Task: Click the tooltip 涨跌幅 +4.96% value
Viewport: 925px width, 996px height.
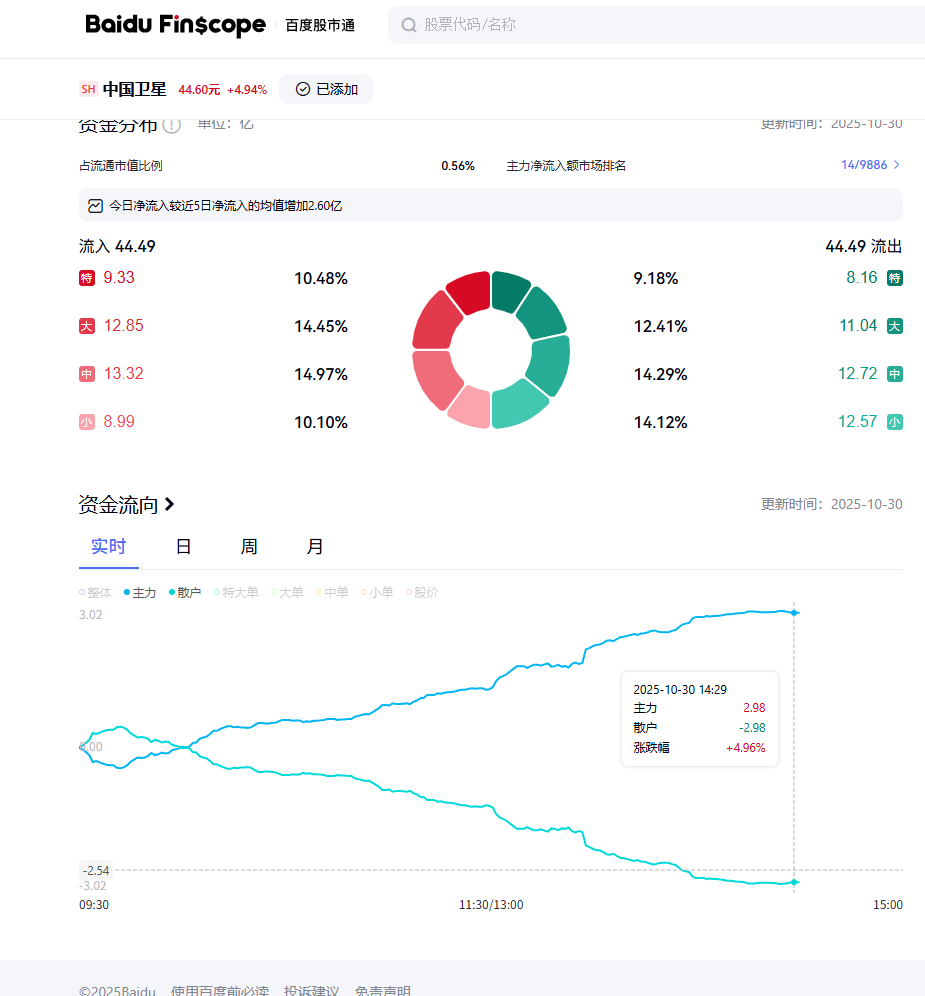Action: (746, 748)
